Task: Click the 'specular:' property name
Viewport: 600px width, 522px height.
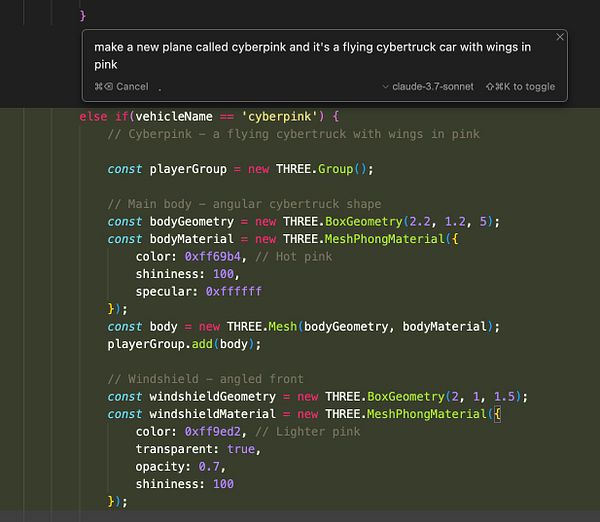Action: tap(166, 292)
